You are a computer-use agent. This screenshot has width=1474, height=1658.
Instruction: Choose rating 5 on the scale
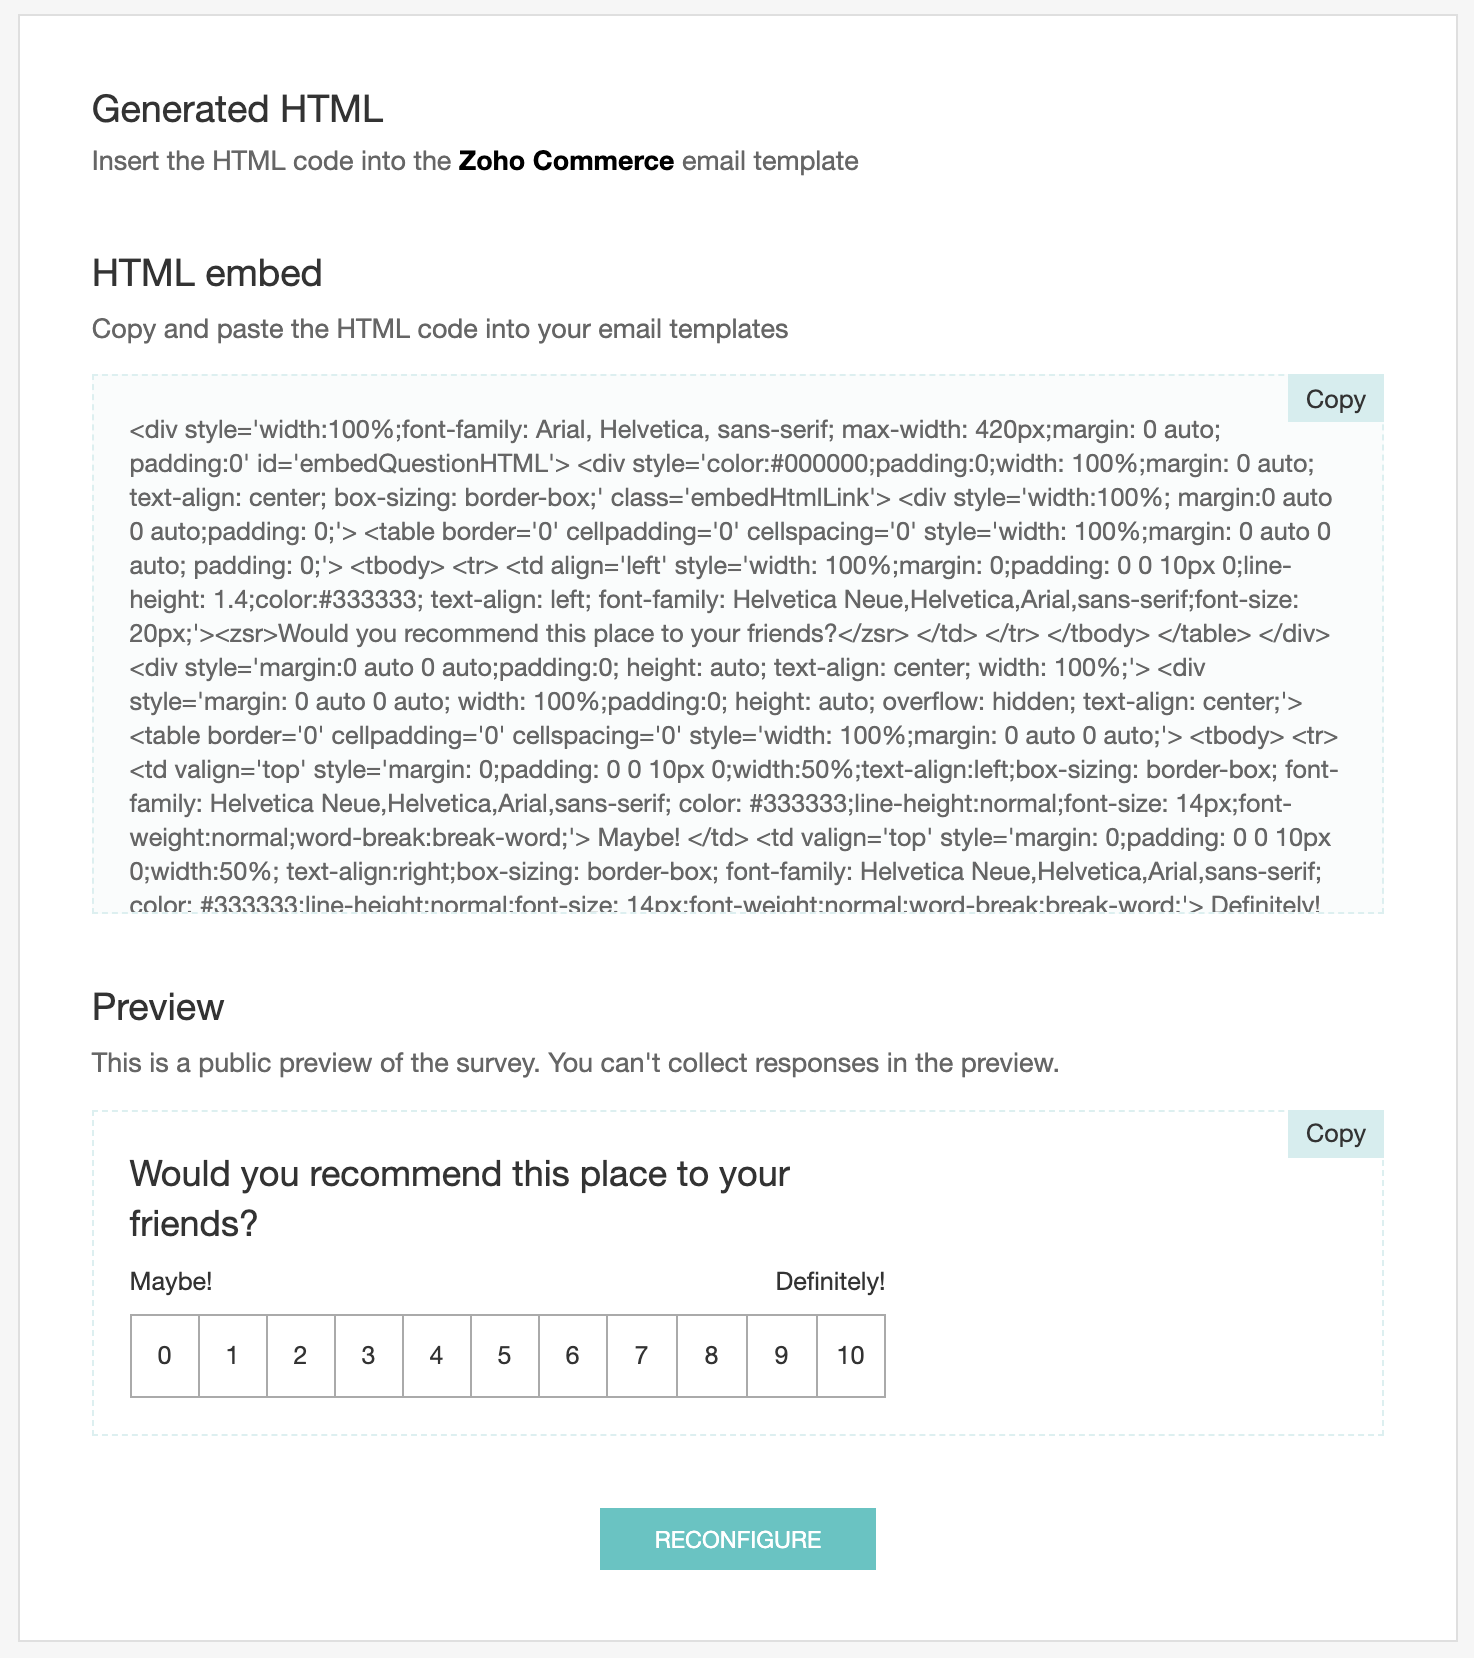(x=505, y=1355)
